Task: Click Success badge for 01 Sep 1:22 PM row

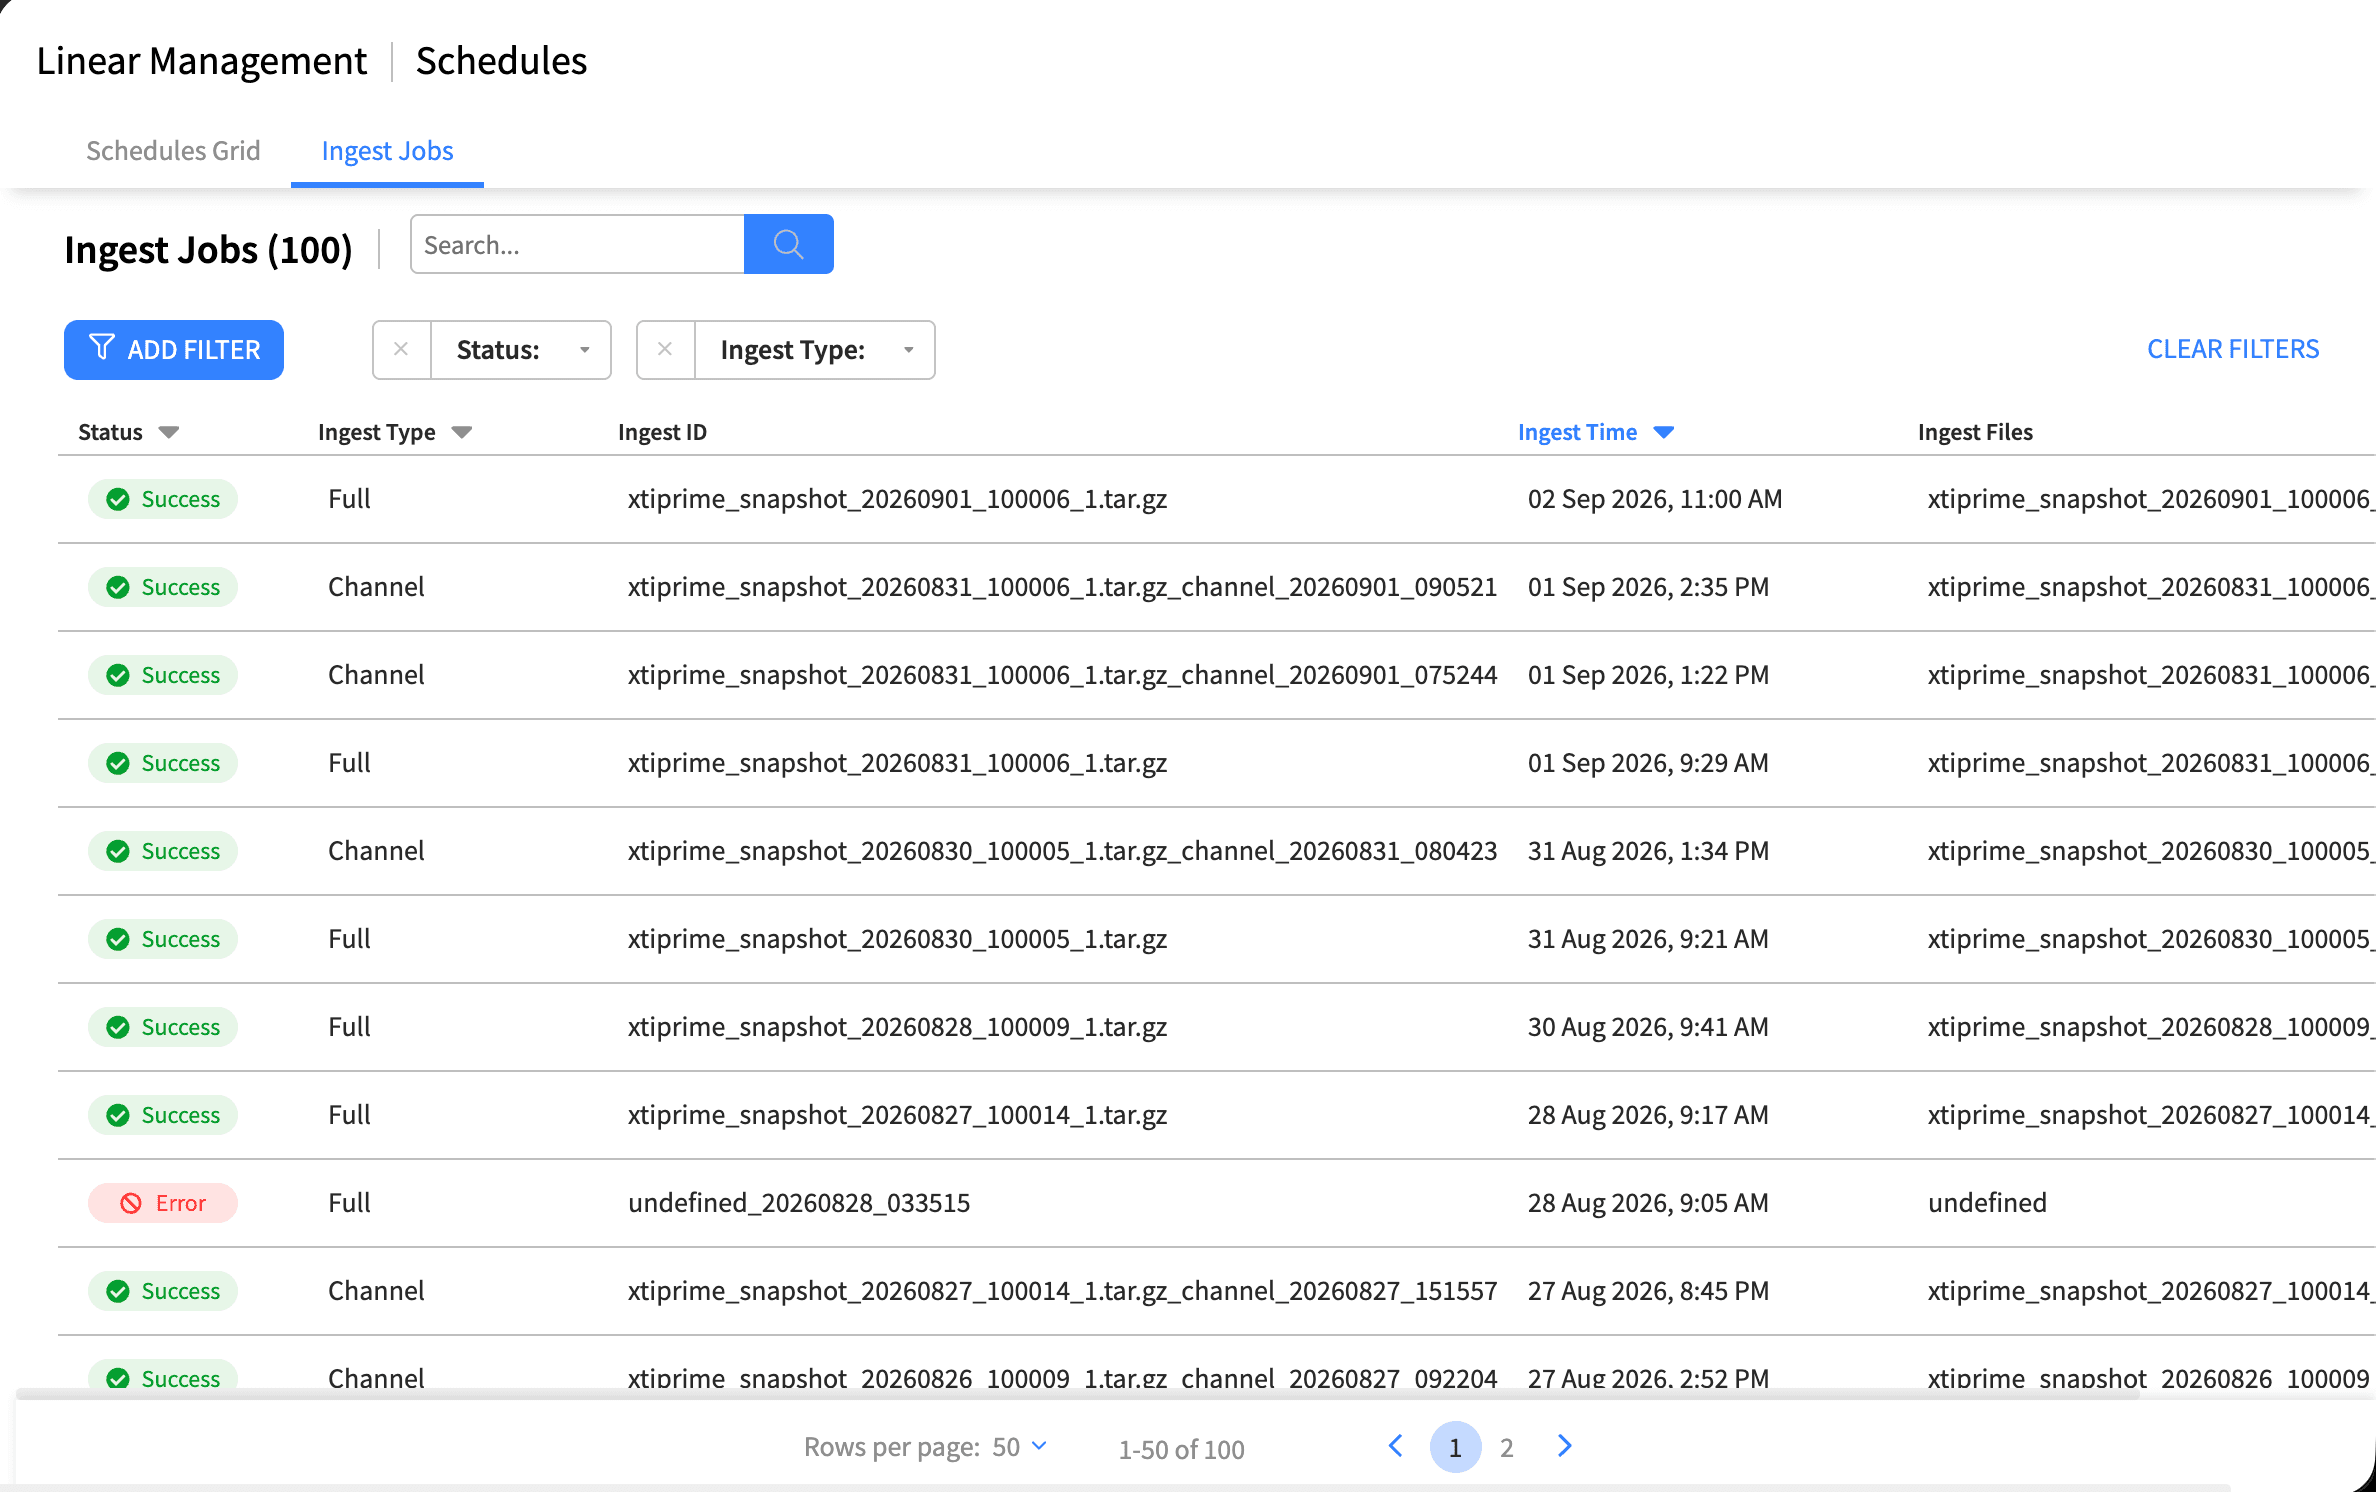Action: click(x=163, y=675)
